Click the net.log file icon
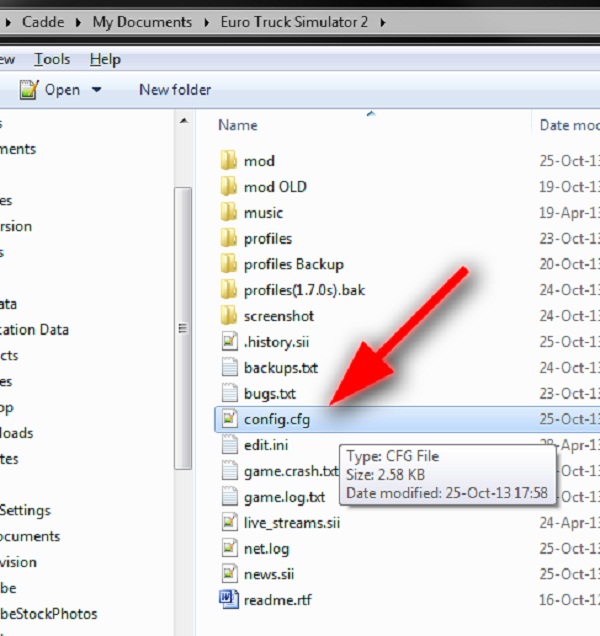600x636 pixels. tap(230, 548)
